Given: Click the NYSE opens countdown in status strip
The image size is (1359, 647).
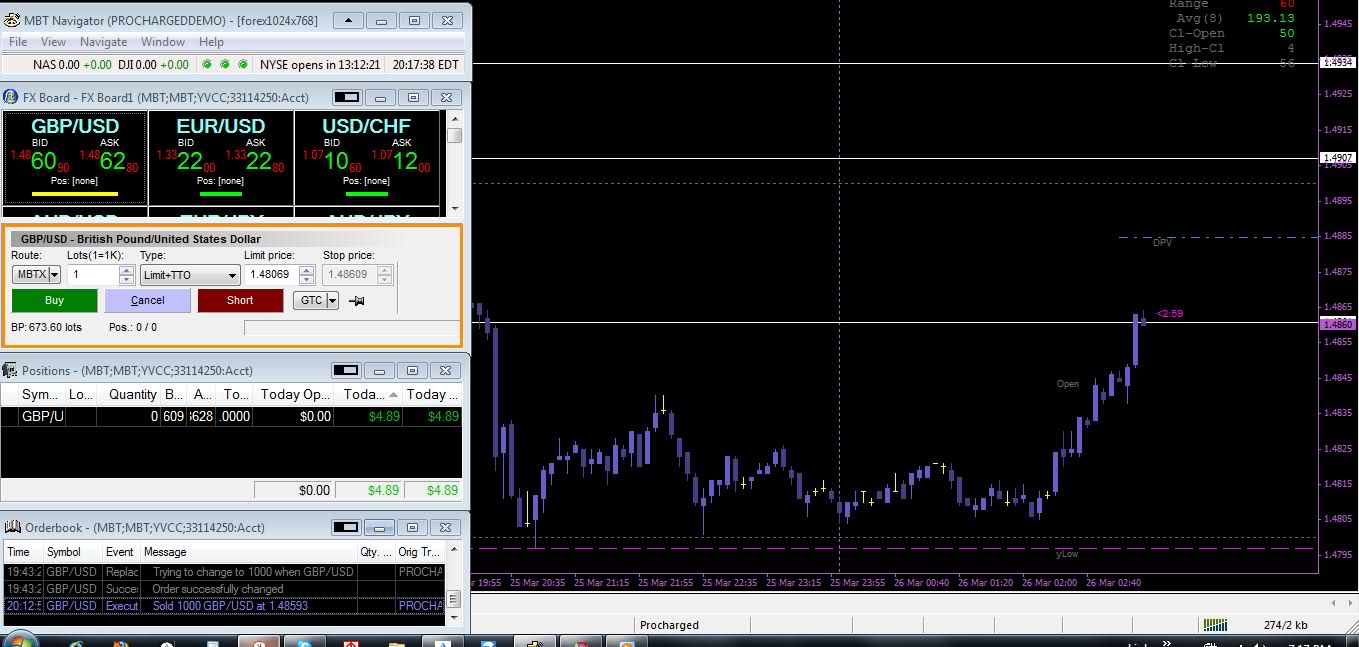Looking at the screenshot, I should (x=320, y=64).
